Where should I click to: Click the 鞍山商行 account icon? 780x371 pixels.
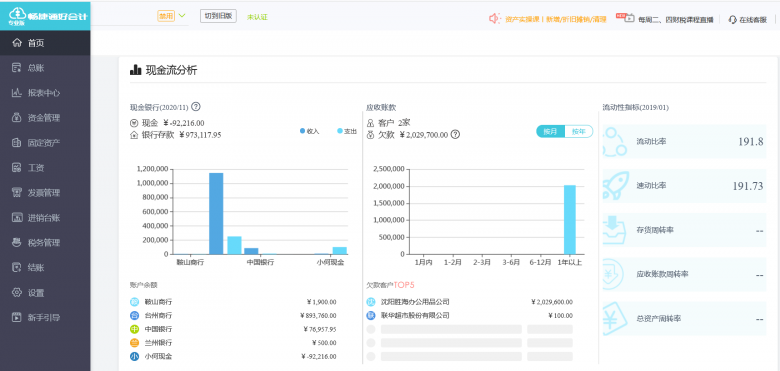[134, 302]
